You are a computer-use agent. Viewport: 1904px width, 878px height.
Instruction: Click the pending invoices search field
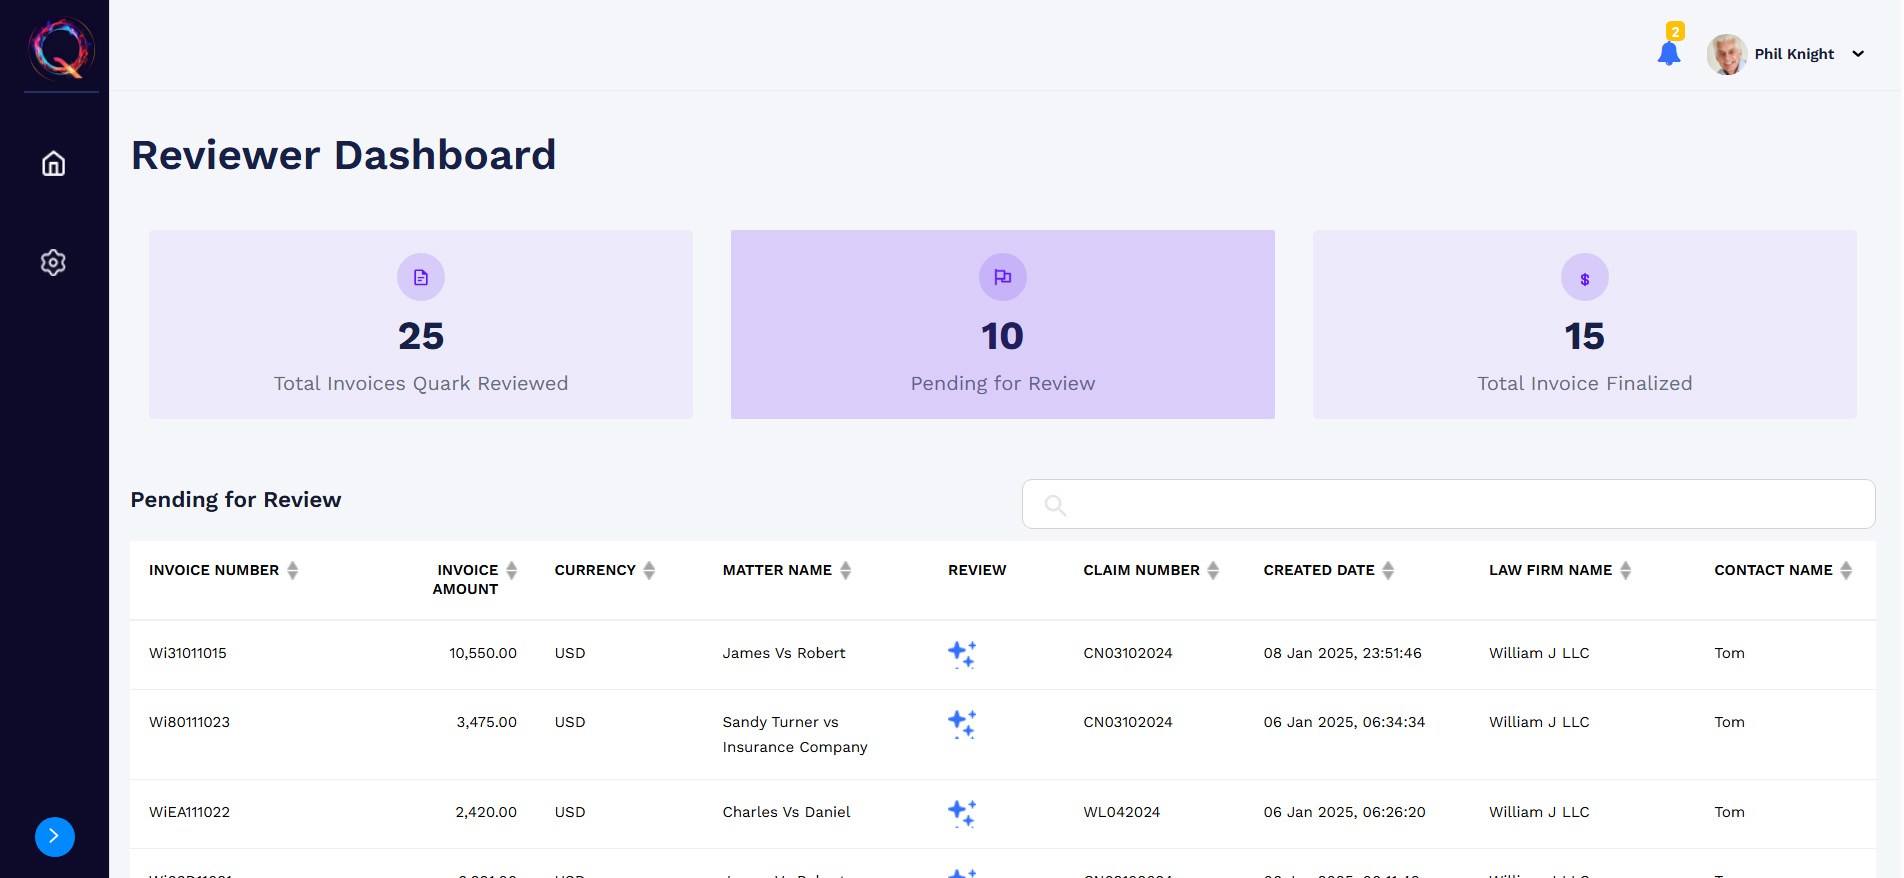1448,504
